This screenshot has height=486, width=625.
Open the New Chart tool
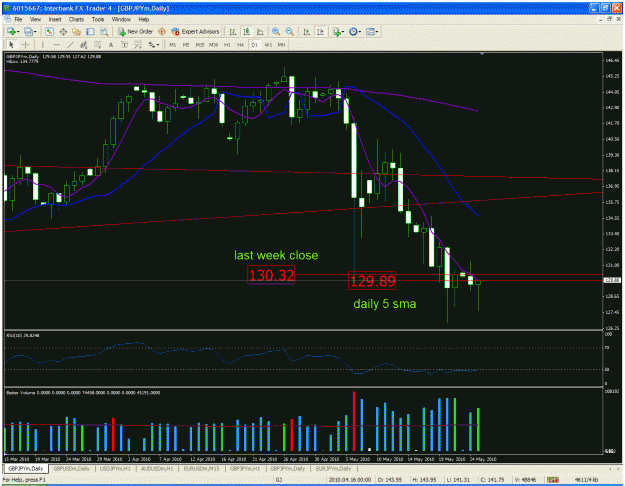point(11,31)
